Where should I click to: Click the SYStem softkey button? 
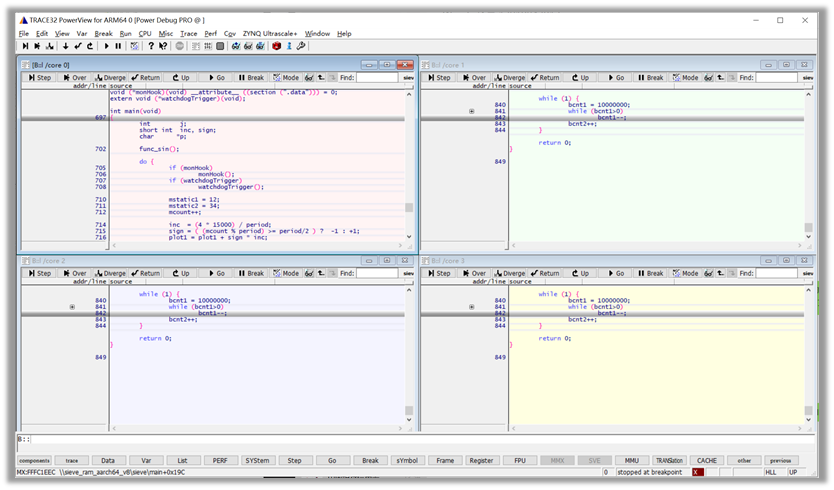click(x=257, y=461)
